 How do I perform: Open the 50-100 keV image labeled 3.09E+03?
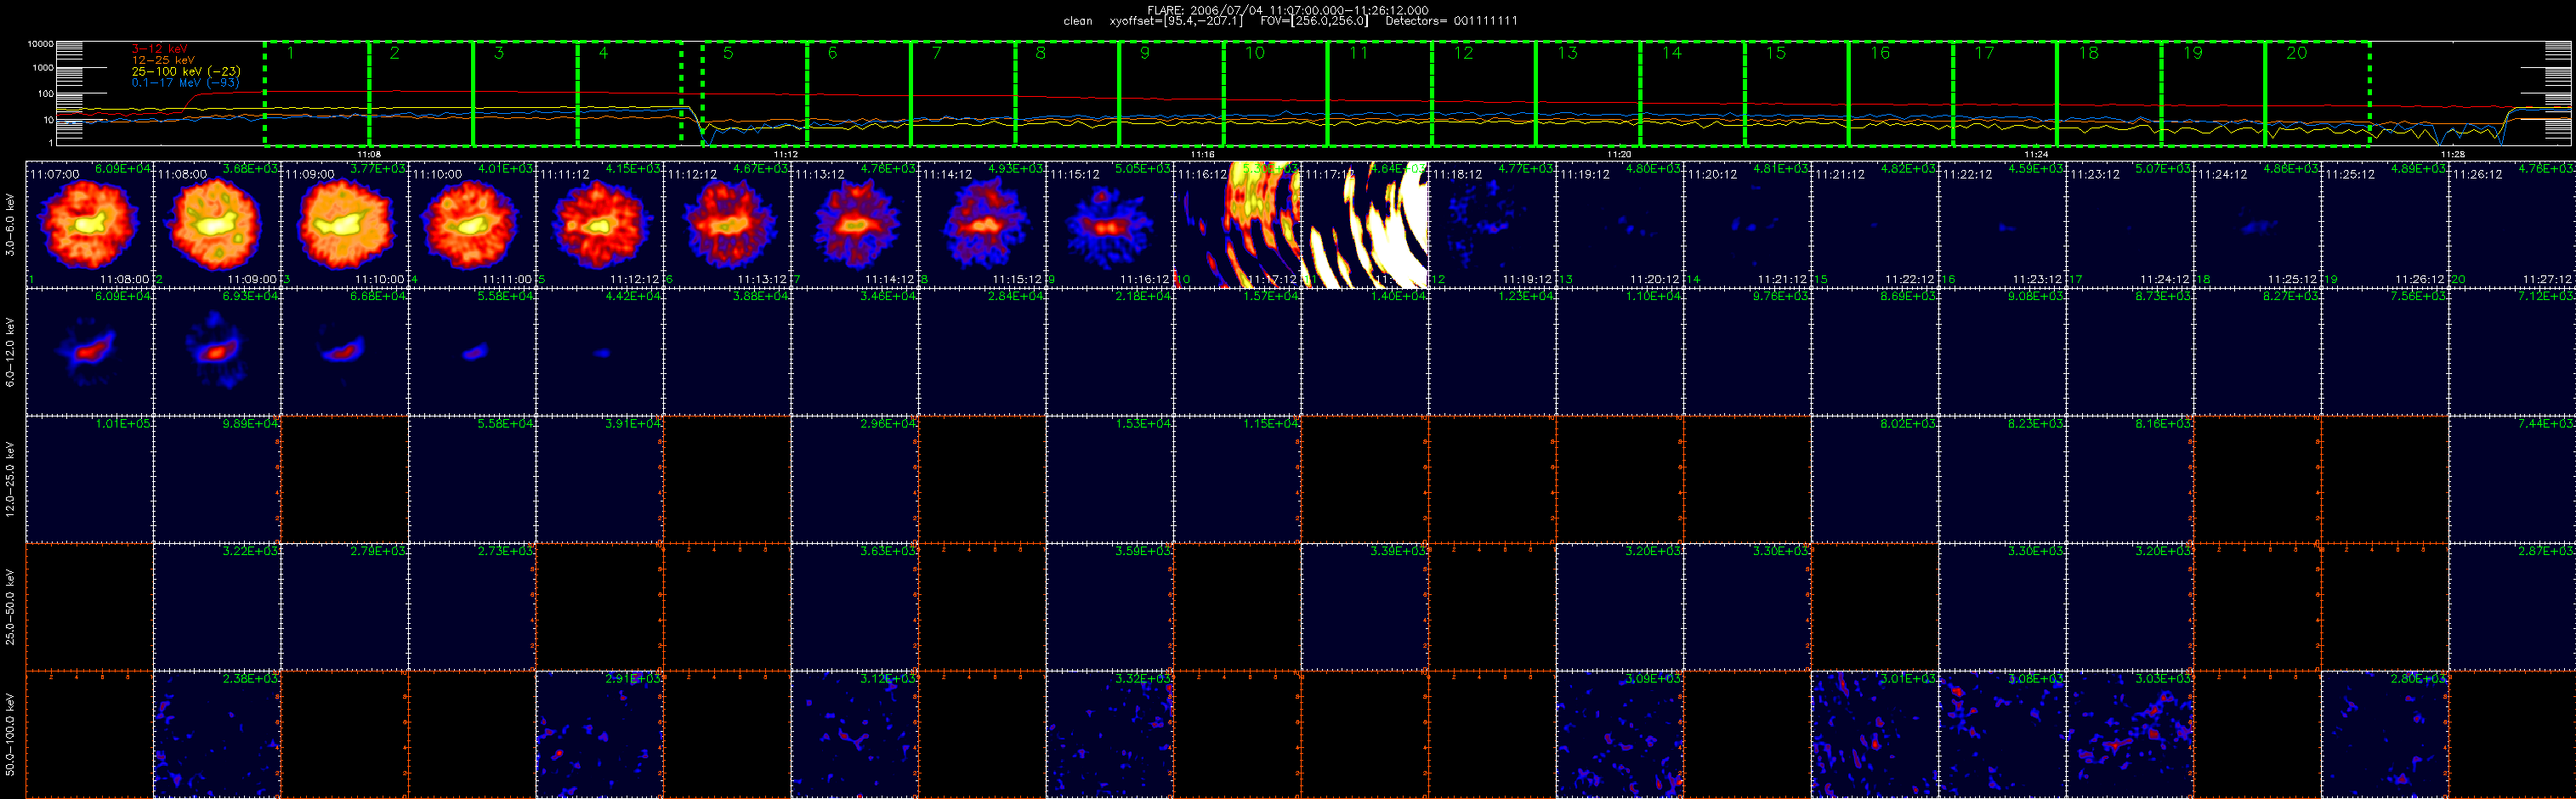(1620, 734)
